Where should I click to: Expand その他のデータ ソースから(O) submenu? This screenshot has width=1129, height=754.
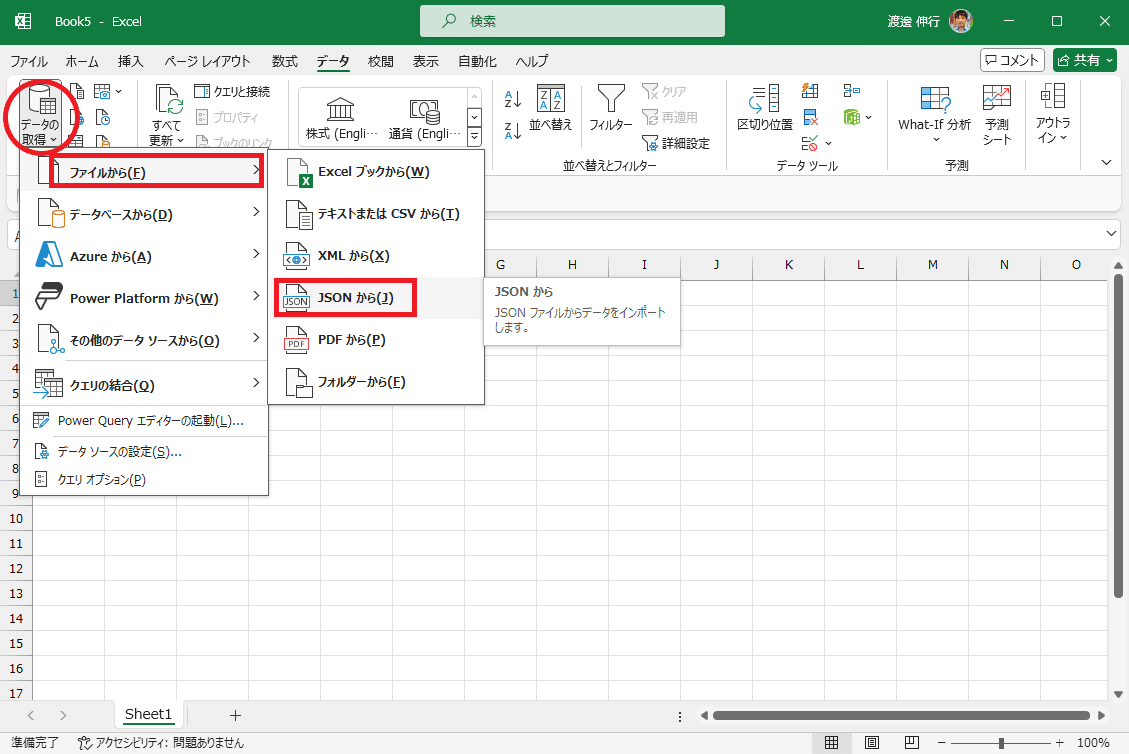pyautogui.click(x=144, y=340)
